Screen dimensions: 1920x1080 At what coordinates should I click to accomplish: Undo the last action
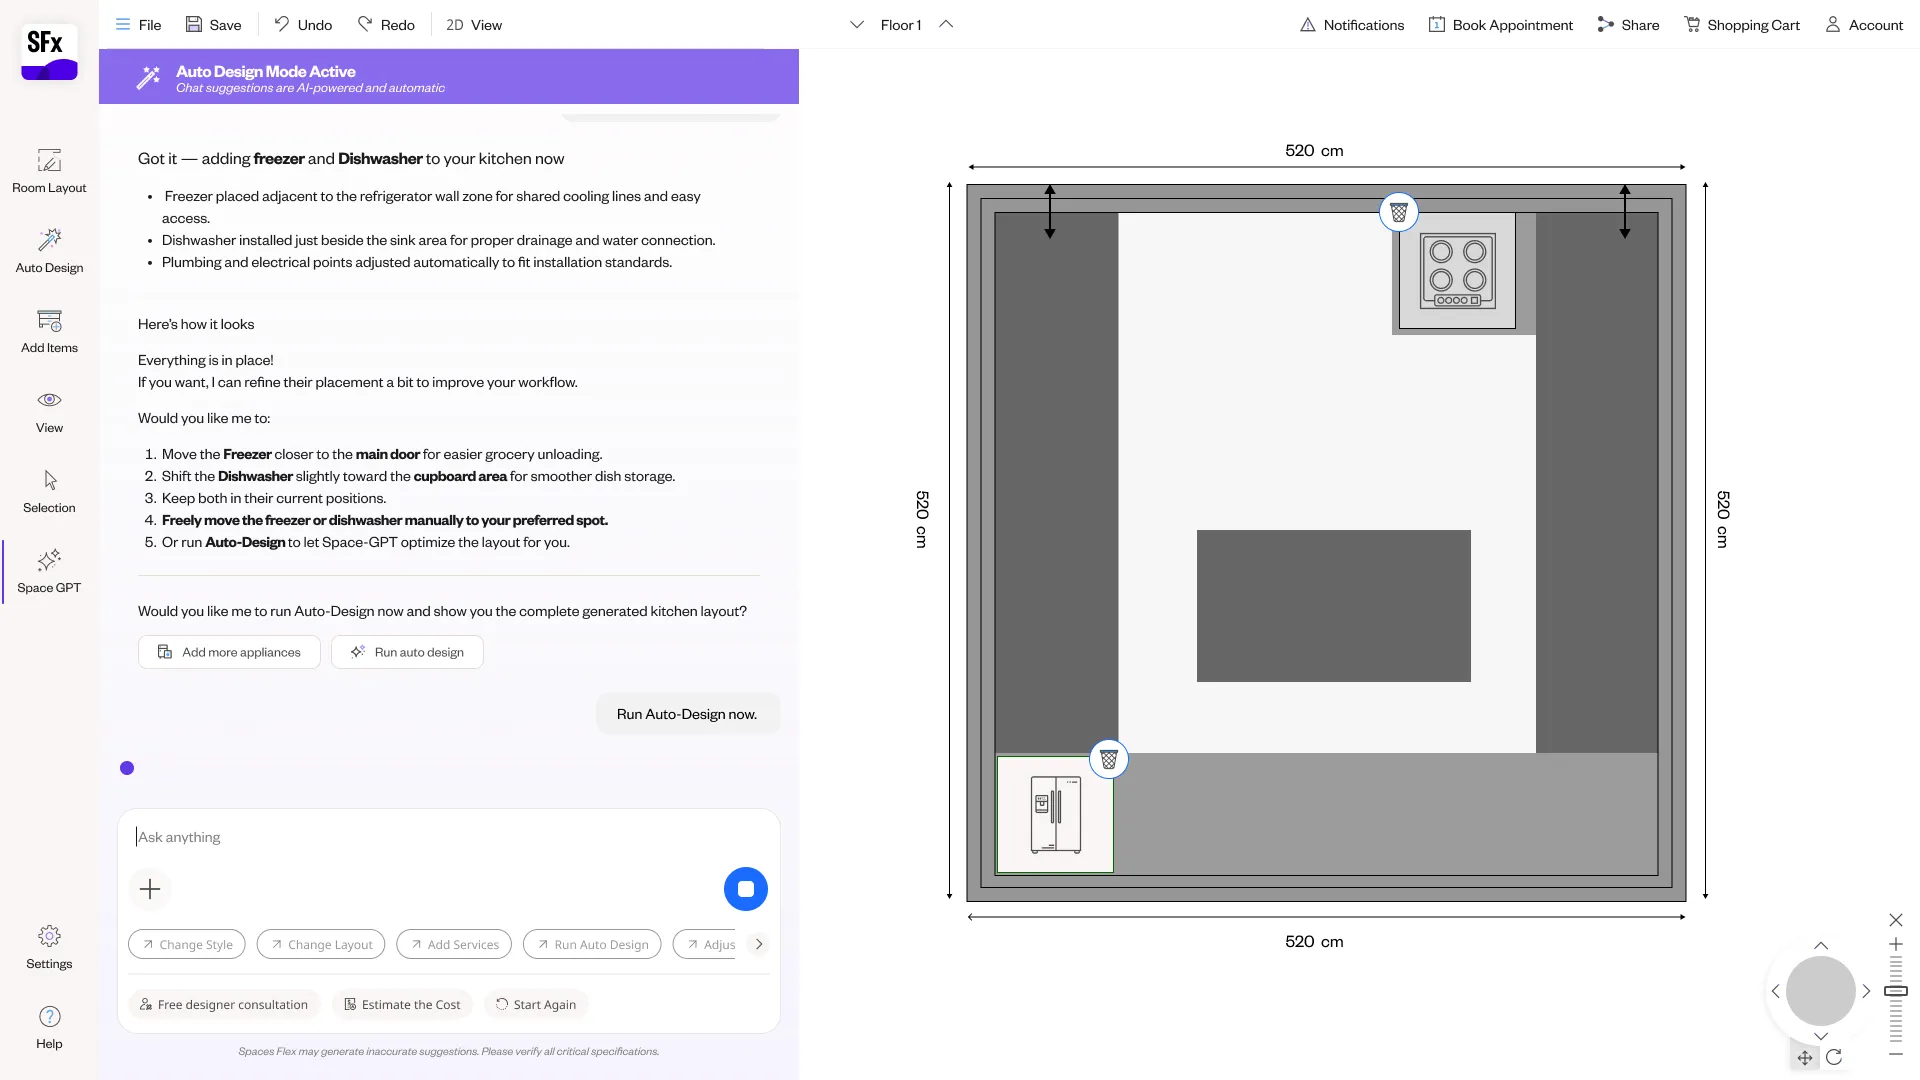pos(303,24)
